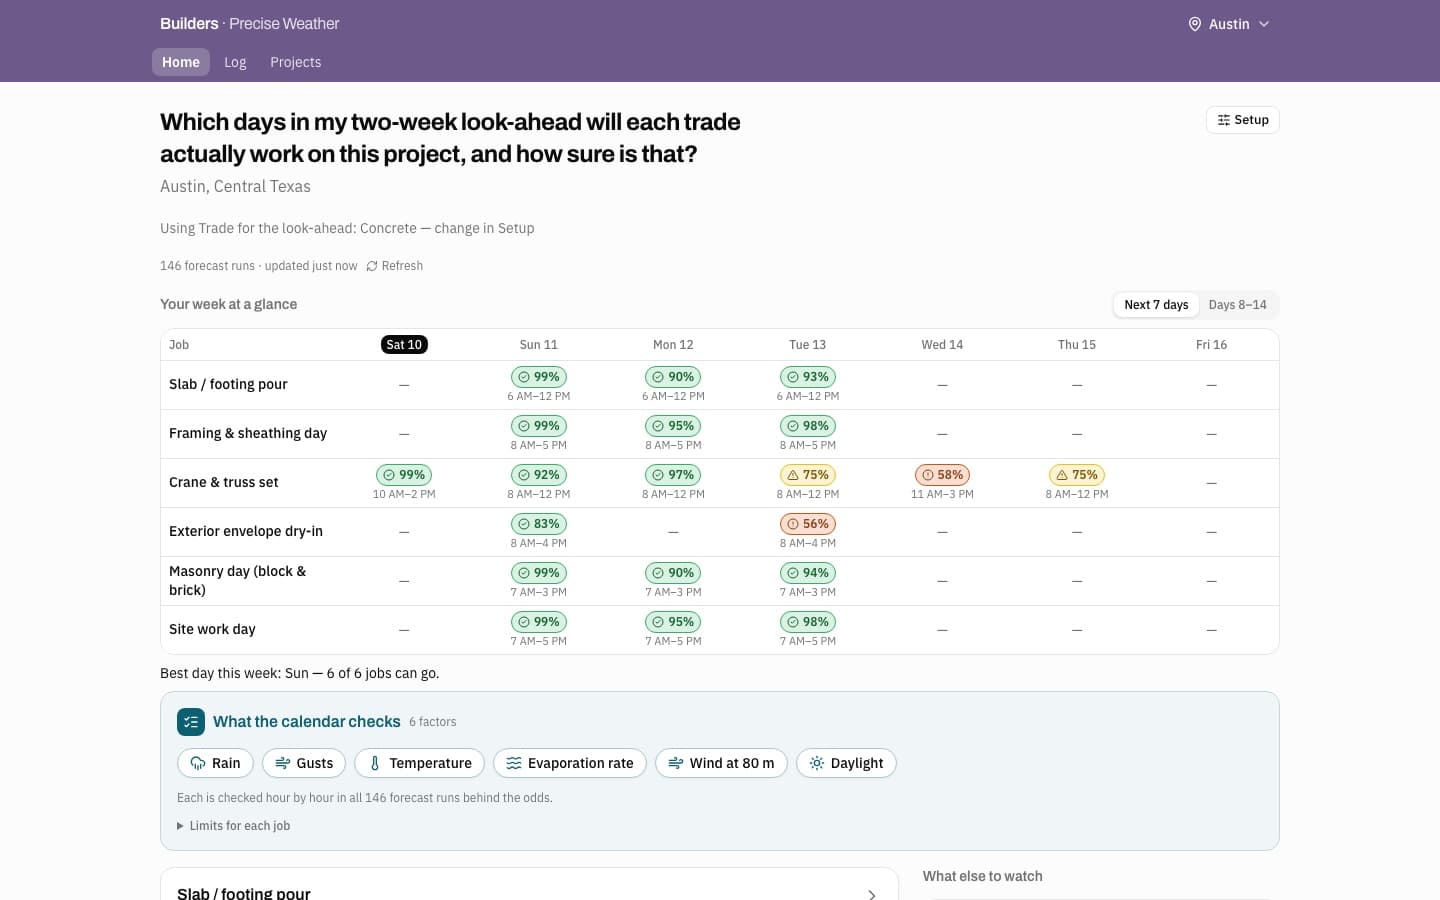Click the Site work day row label
Screen dimensions: 1440x900
click(x=212, y=629)
